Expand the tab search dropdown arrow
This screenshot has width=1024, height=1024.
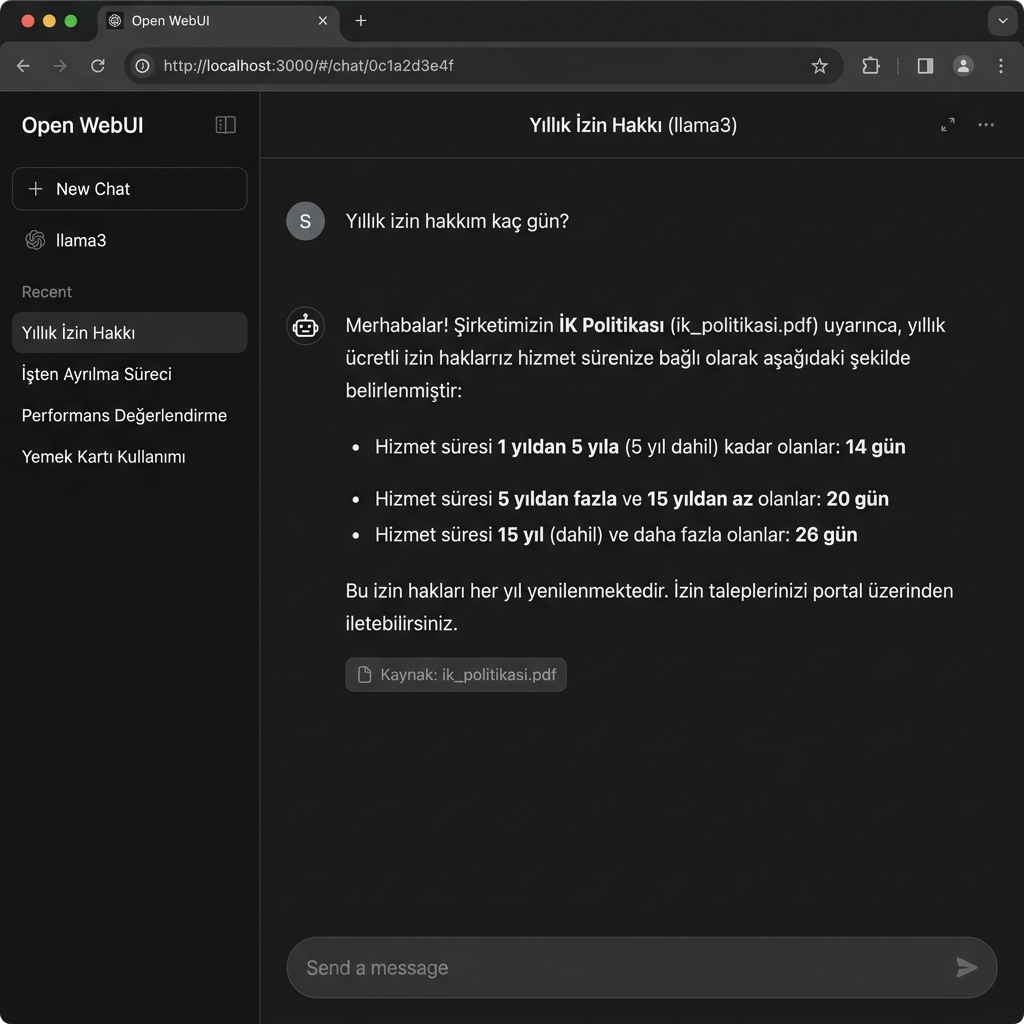click(x=1002, y=21)
